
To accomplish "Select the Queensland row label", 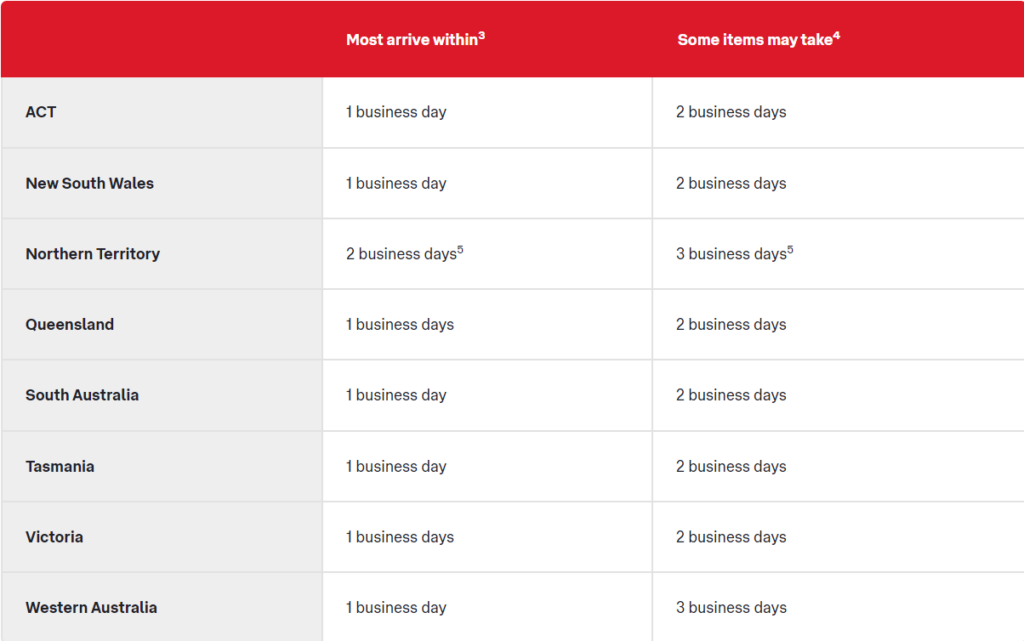I will click(x=70, y=324).
